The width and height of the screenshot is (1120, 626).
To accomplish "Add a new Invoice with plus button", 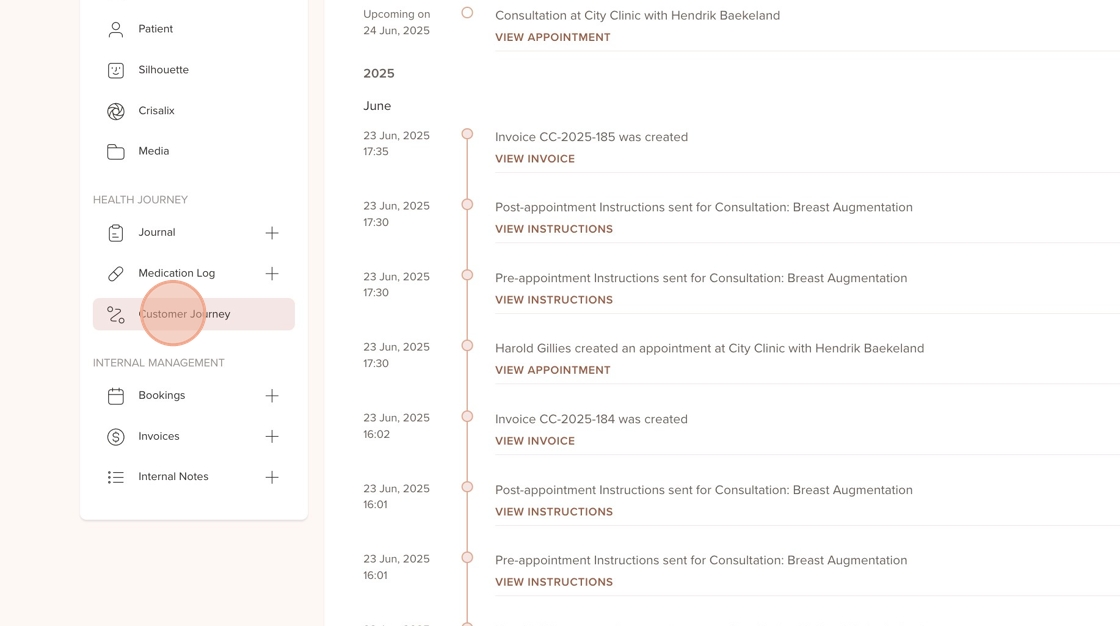I will point(272,437).
